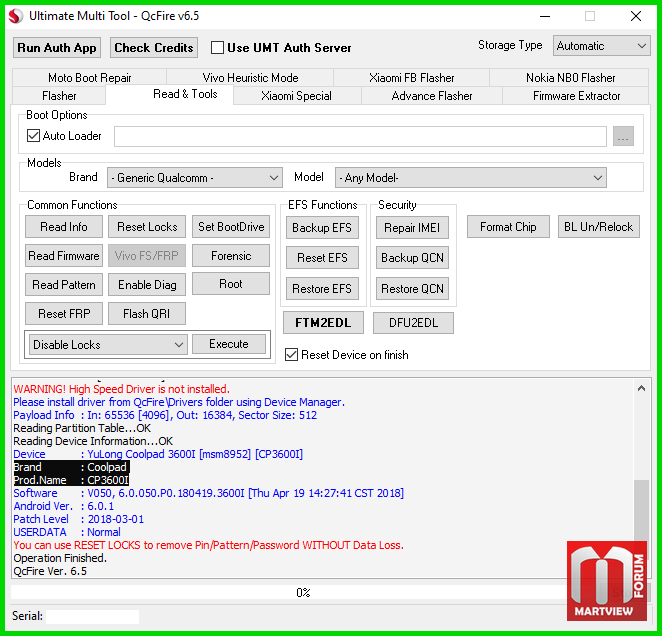
Task: Click Backup EFS button
Action: tap(322, 228)
